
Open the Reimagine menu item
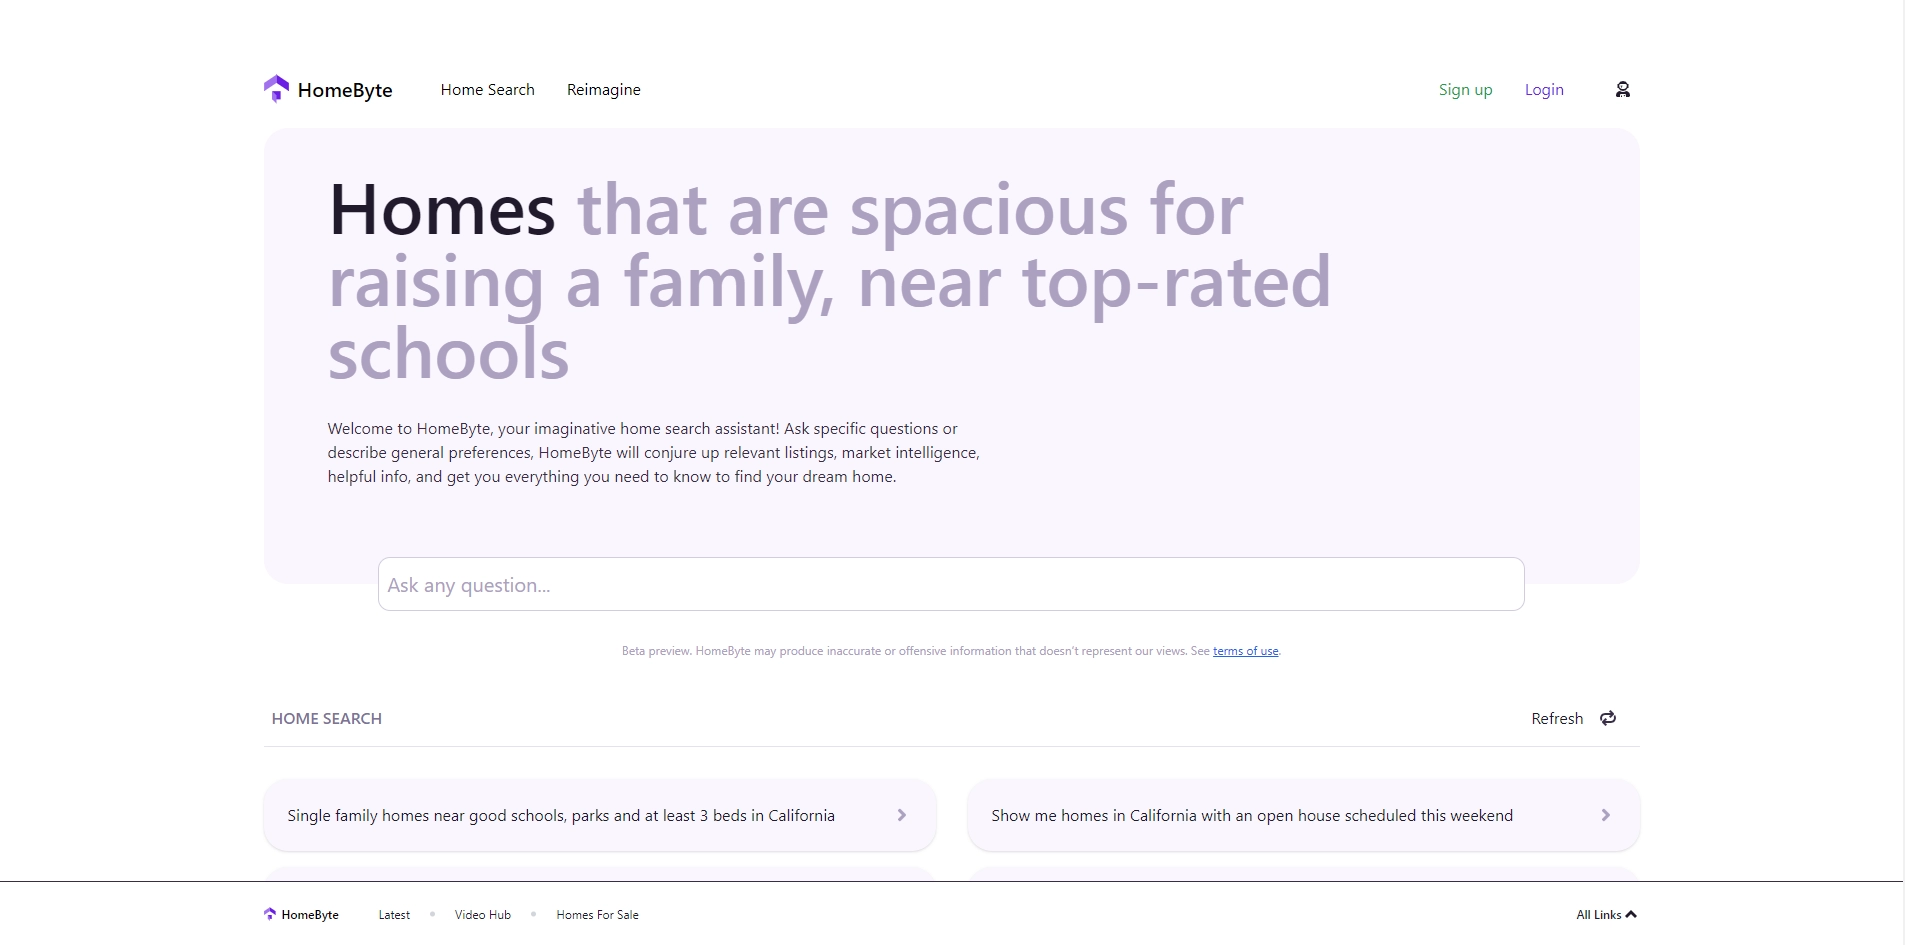603,90
